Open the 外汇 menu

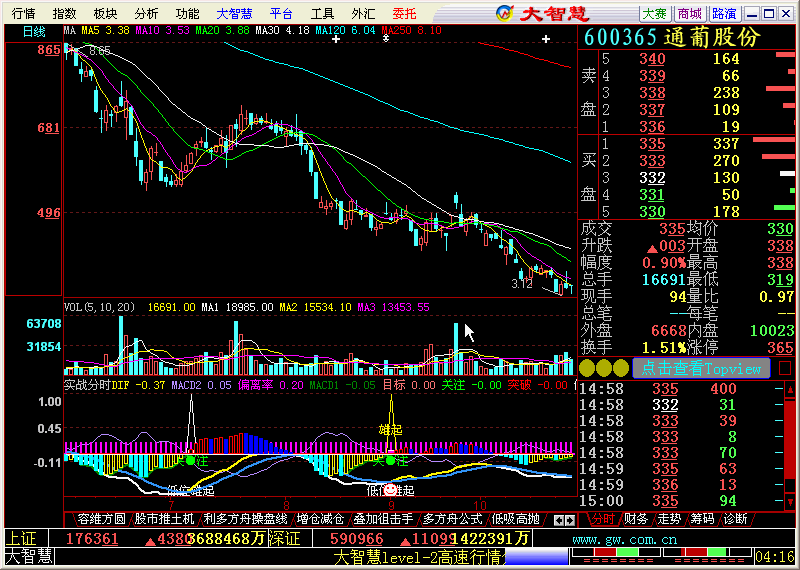click(363, 13)
